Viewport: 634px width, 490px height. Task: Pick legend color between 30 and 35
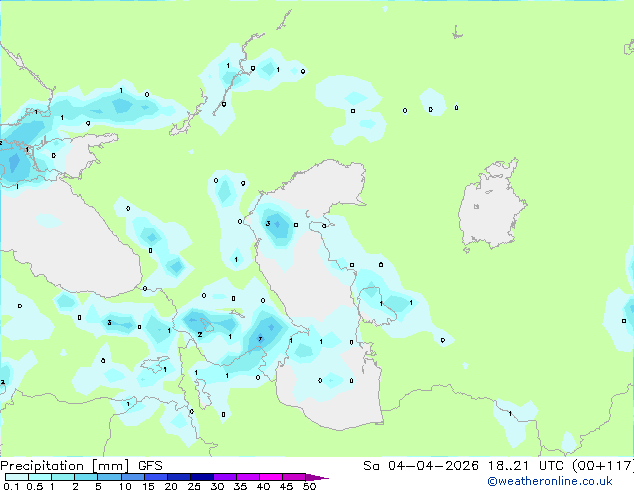point(225,477)
